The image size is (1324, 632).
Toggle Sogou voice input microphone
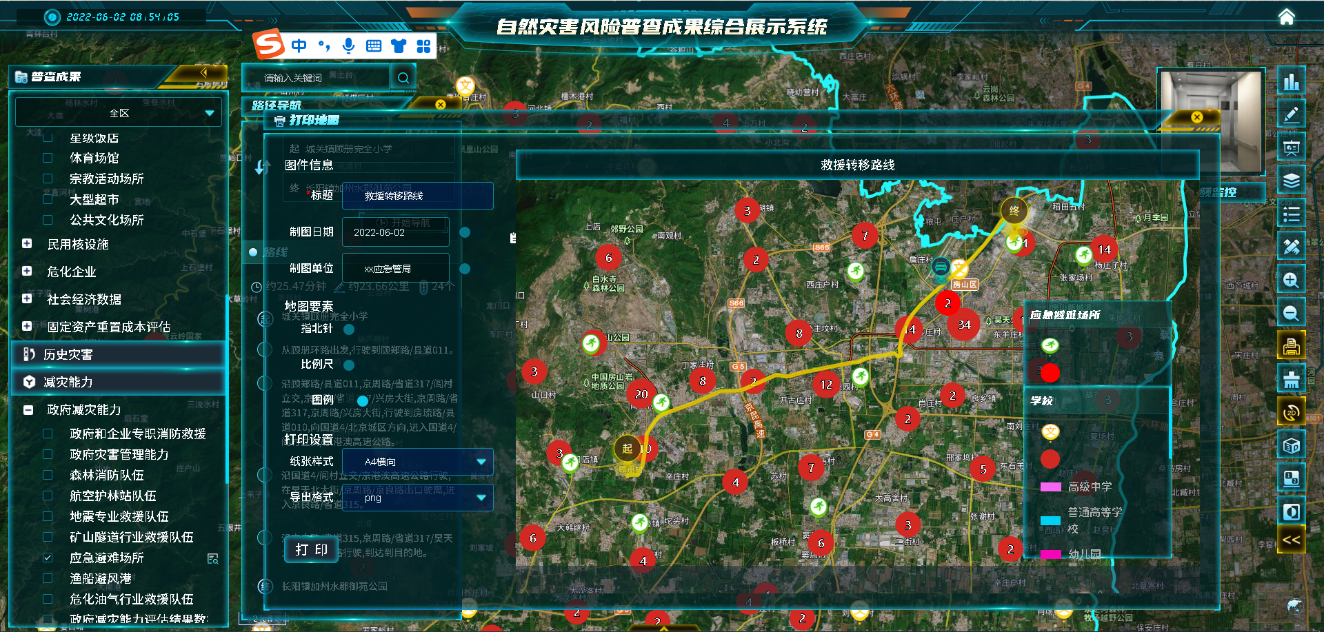[348, 45]
